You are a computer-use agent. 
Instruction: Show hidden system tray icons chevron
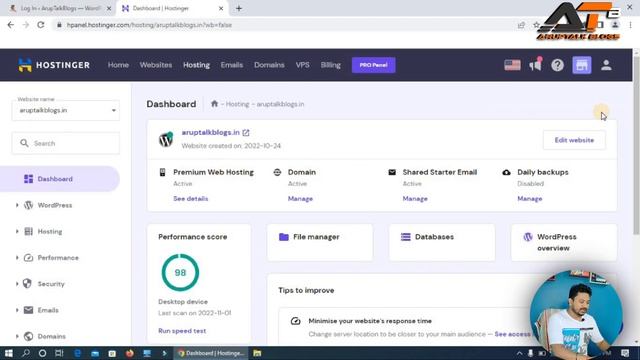[519, 353]
